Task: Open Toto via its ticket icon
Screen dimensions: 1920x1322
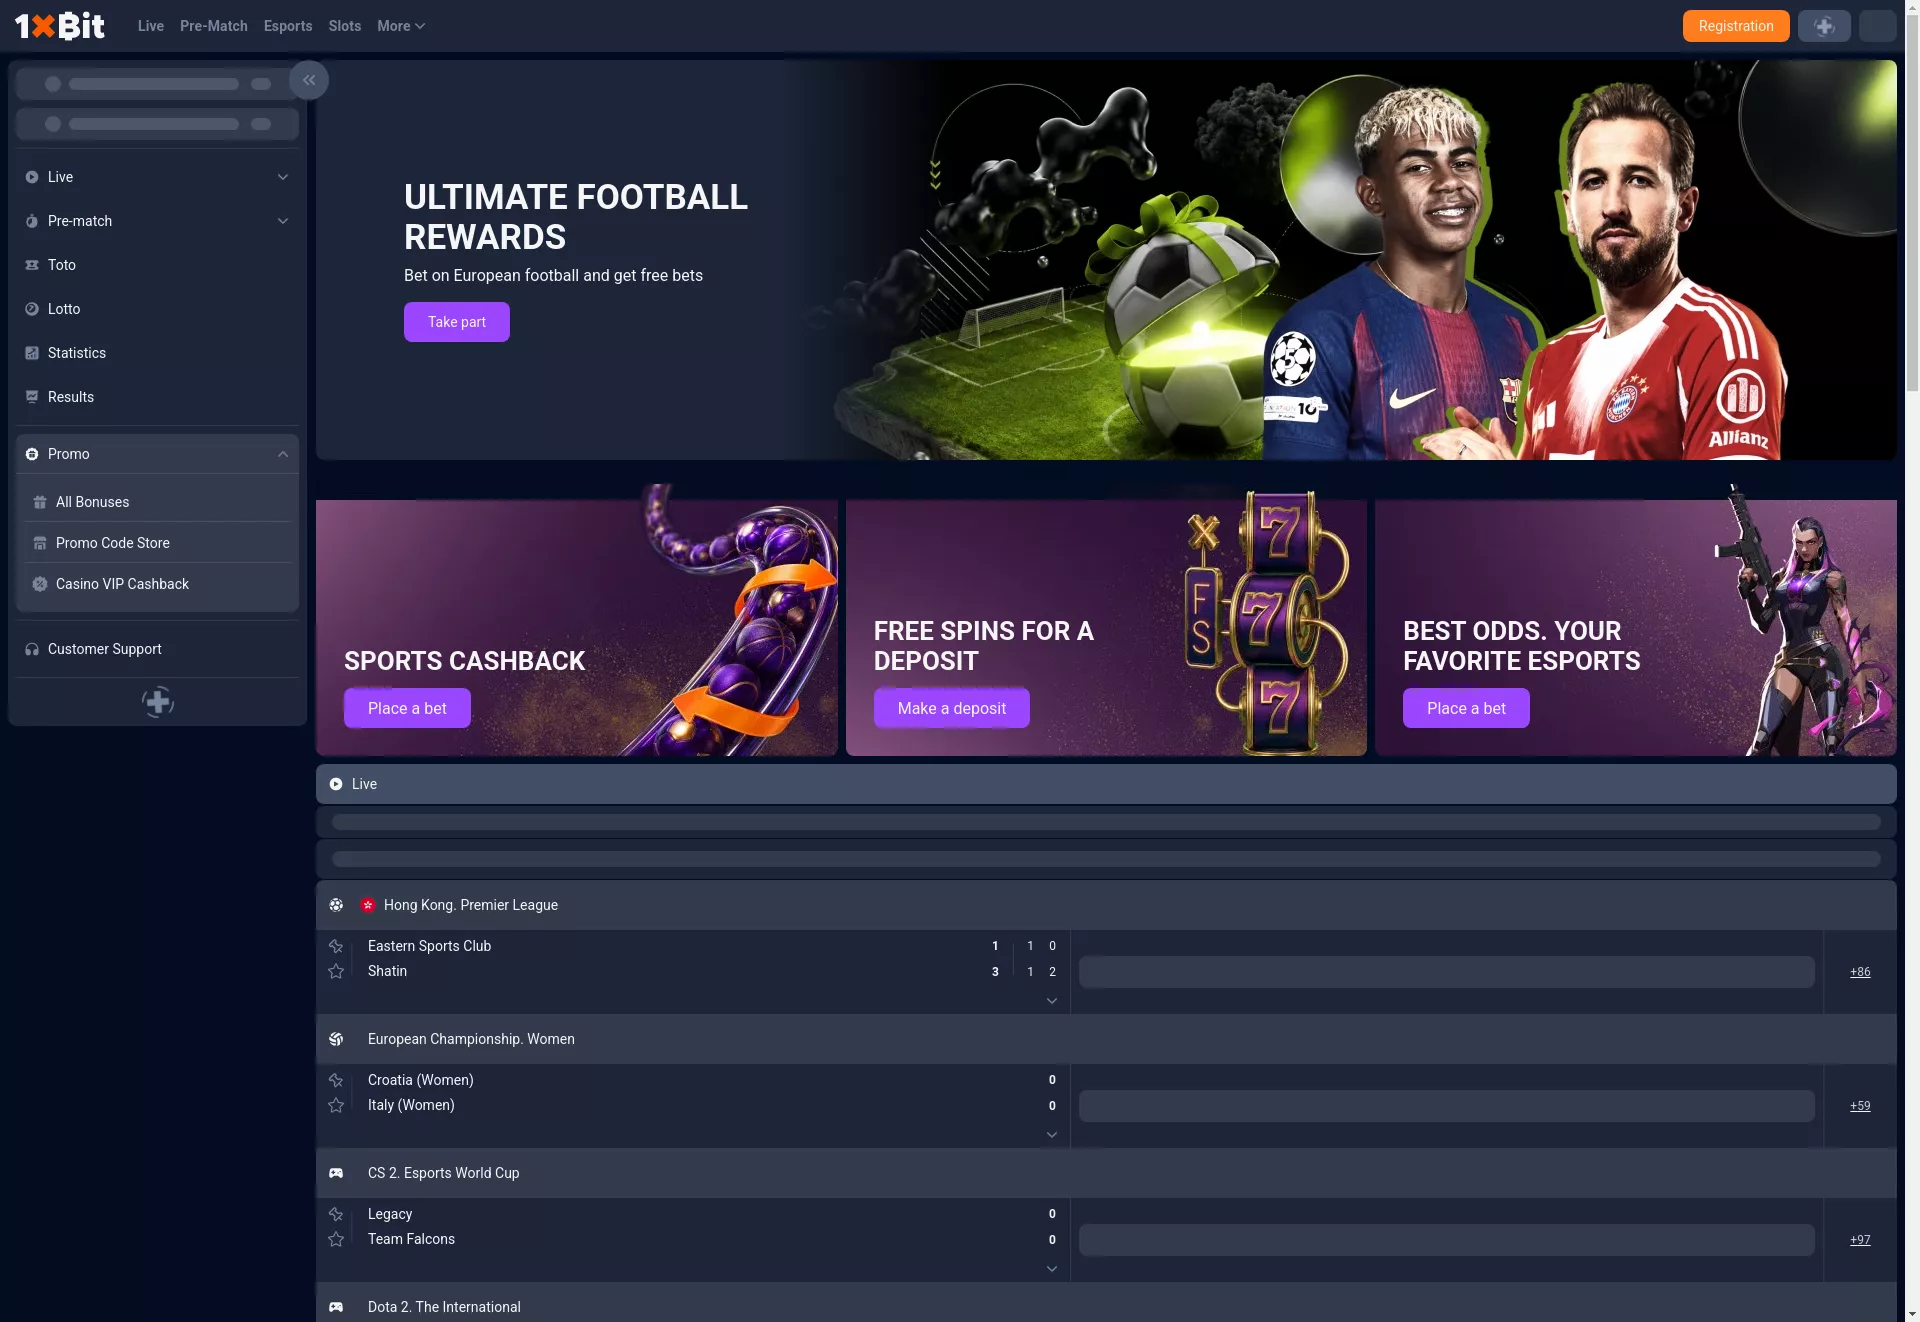Action: point(32,265)
